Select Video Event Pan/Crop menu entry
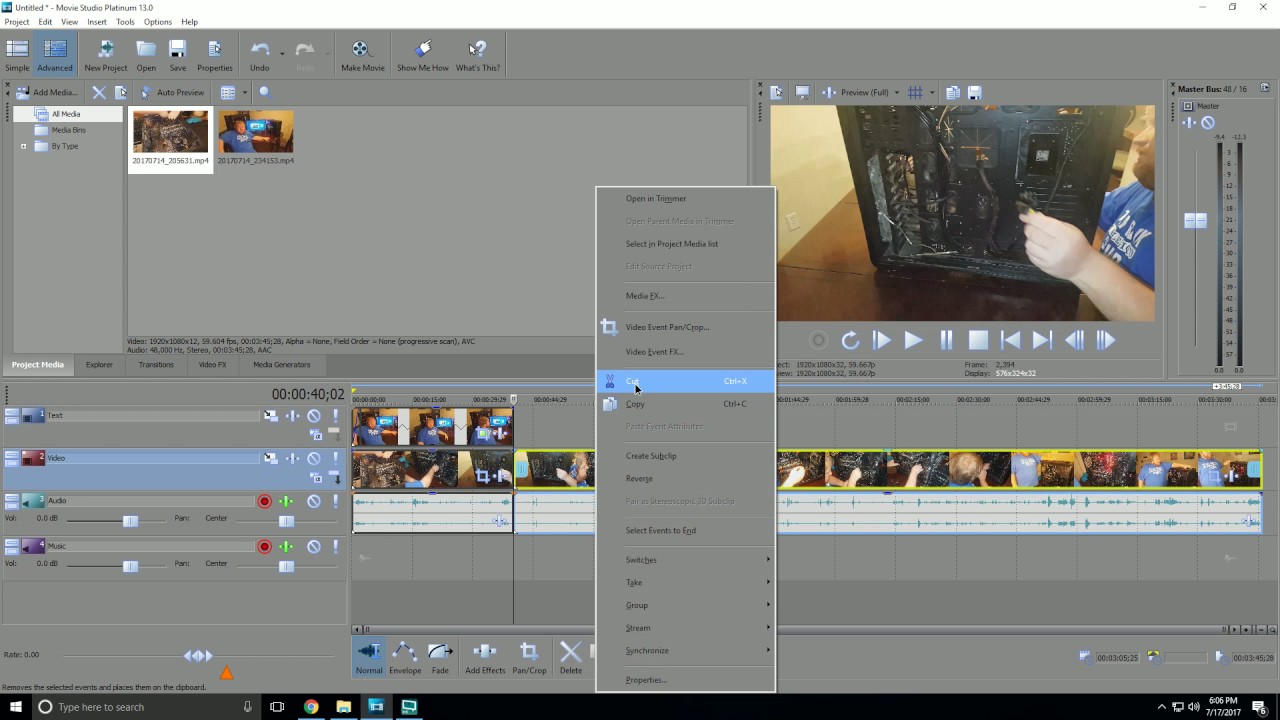This screenshot has width=1280, height=720. click(x=685, y=327)
